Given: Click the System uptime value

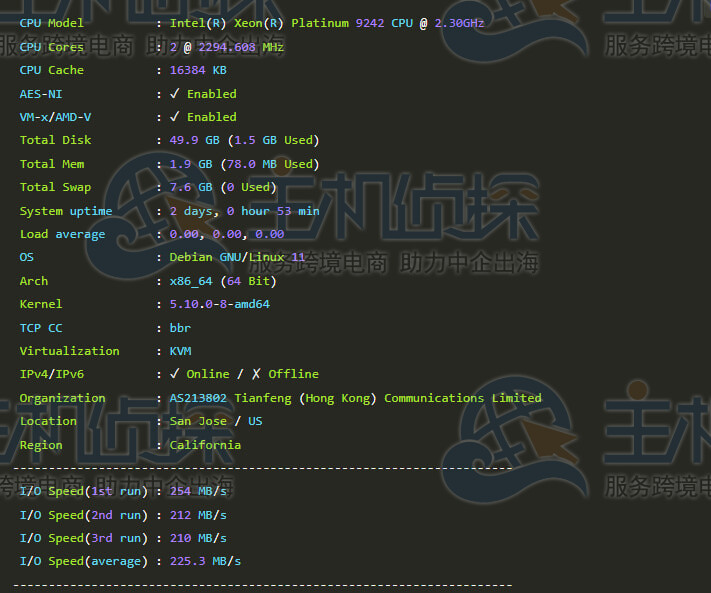Looking at the screenshot, I should tap(244, 211).
